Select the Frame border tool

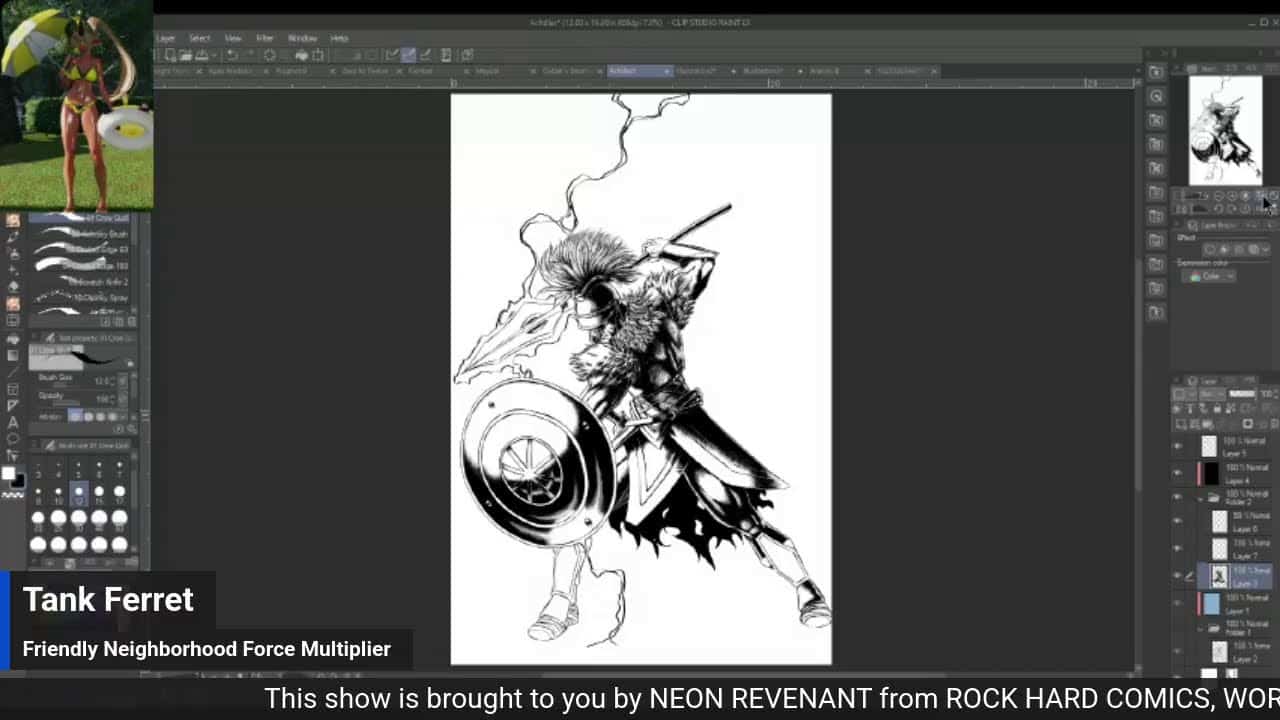coord(13,389)
